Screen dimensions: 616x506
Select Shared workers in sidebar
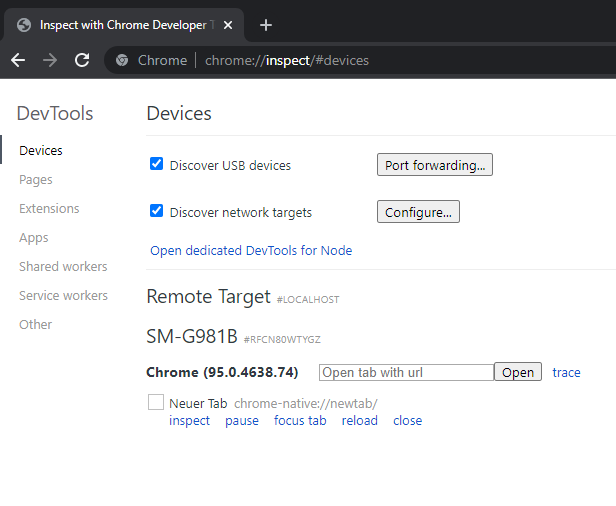[63, 267]
